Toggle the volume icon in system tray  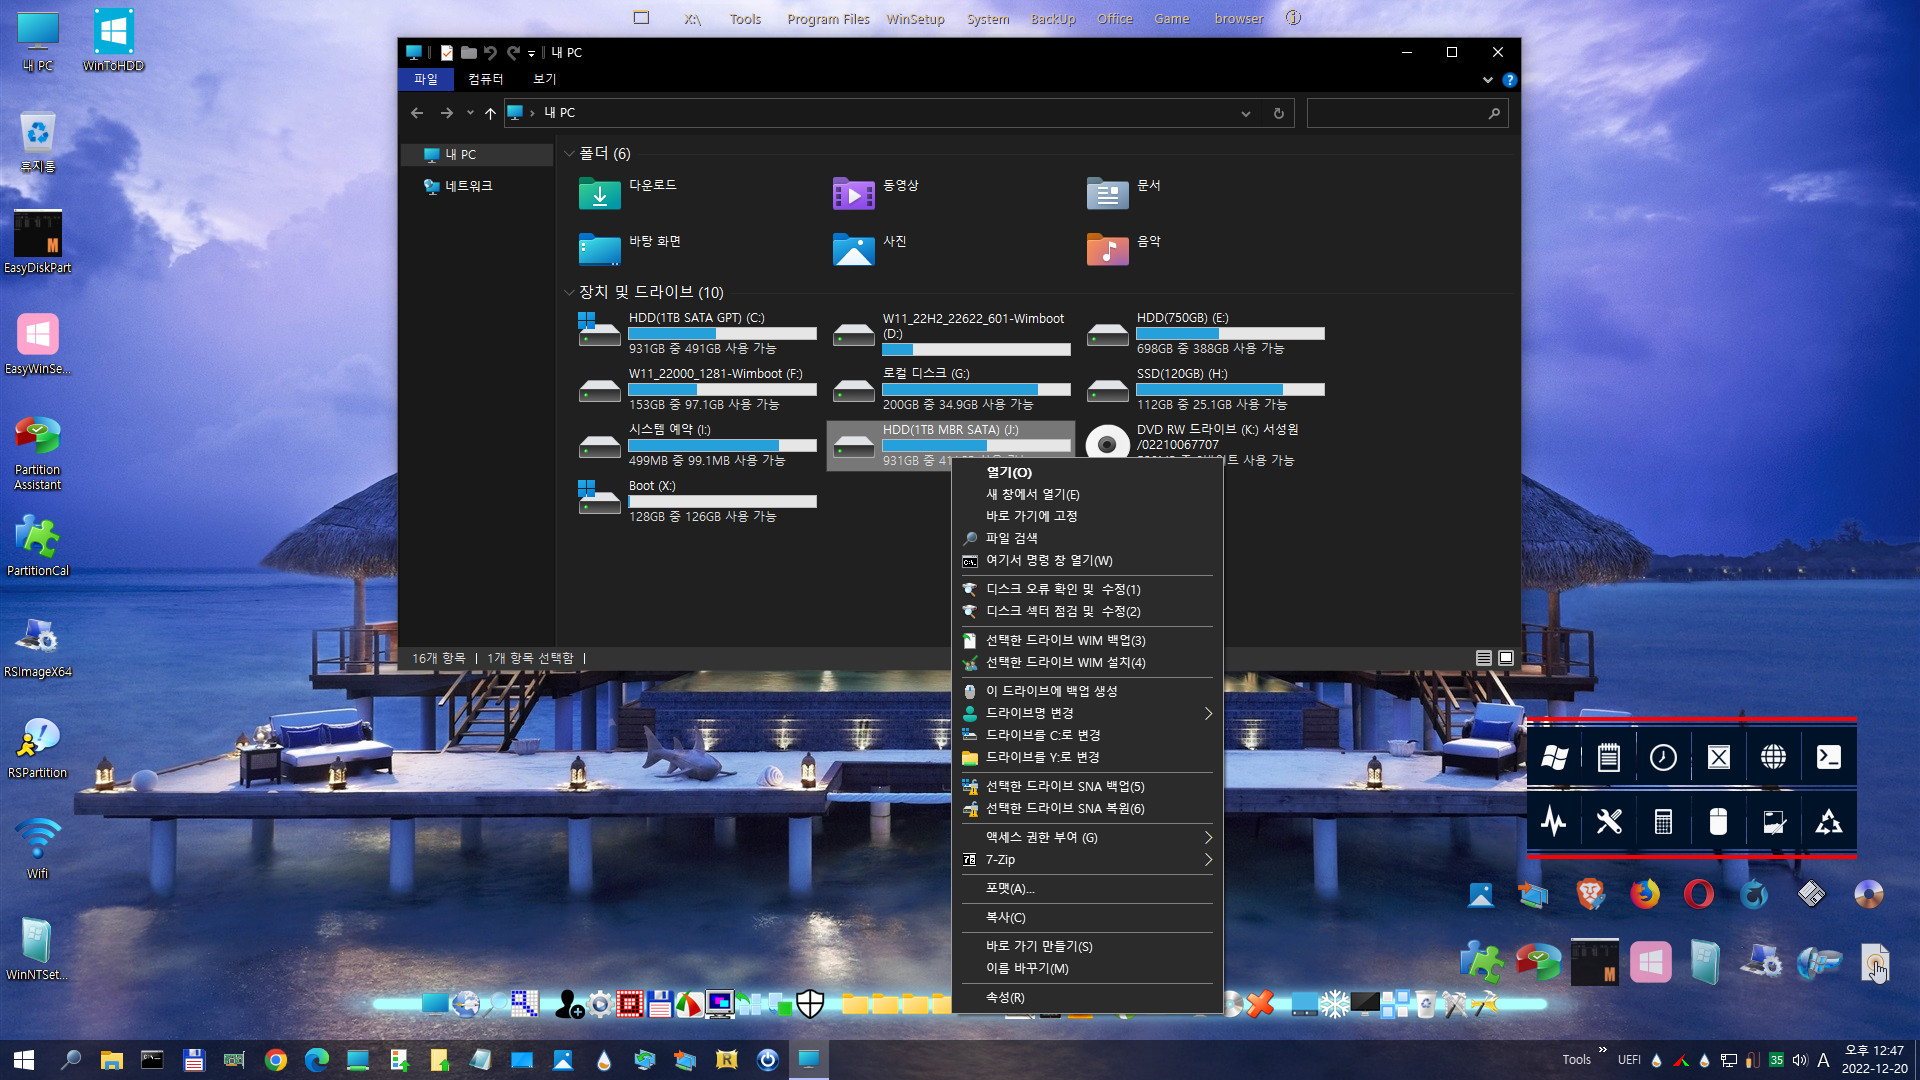(x=1800, y=1060)
